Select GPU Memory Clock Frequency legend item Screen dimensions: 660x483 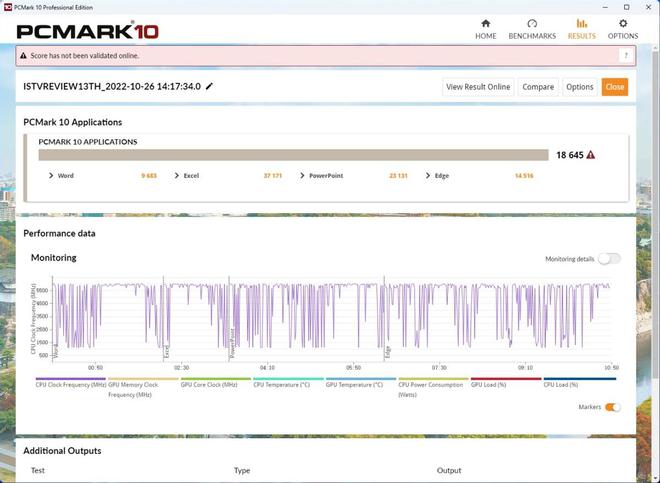pos(143,388)
